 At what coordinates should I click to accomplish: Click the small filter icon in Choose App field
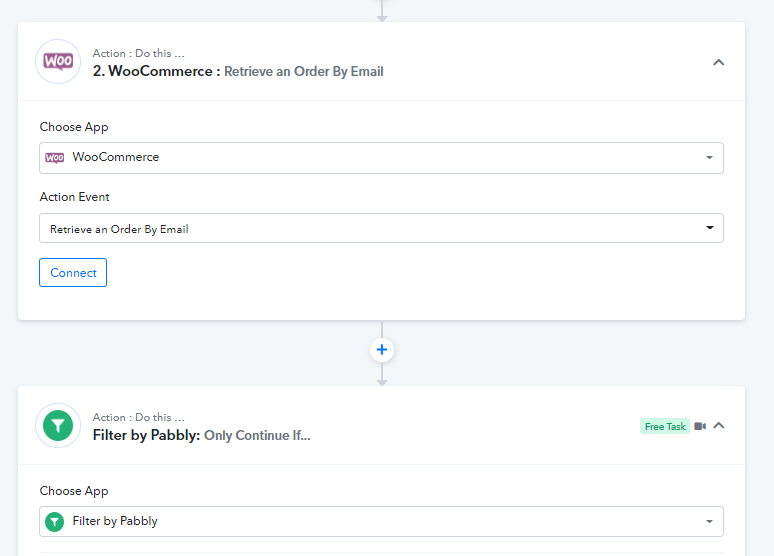click(x=55, y=522)
